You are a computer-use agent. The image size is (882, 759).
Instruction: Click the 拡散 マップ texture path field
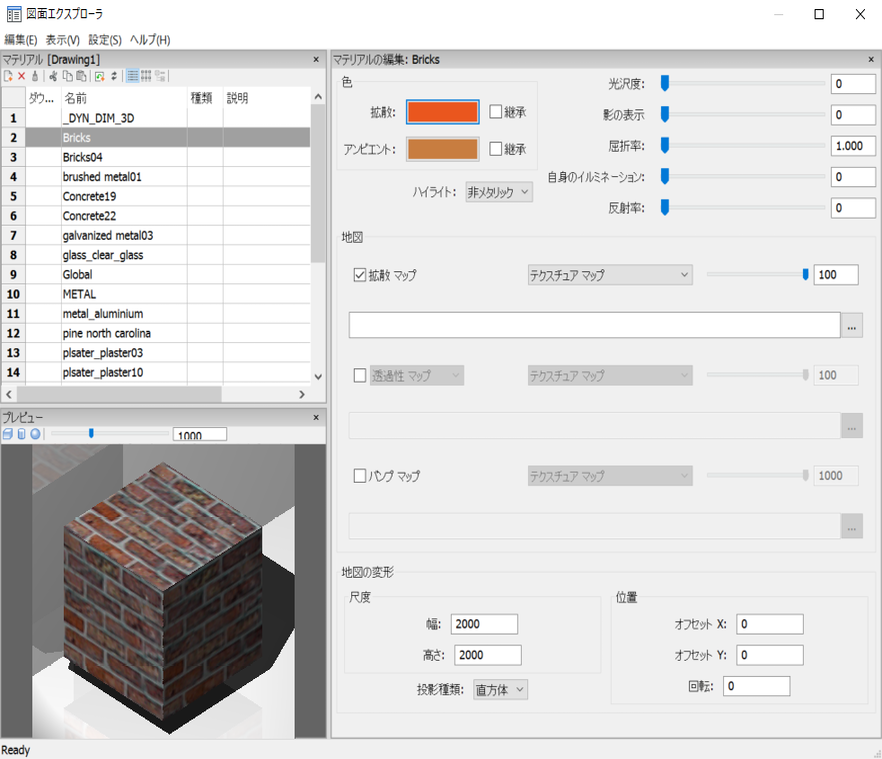pos(595,326)
